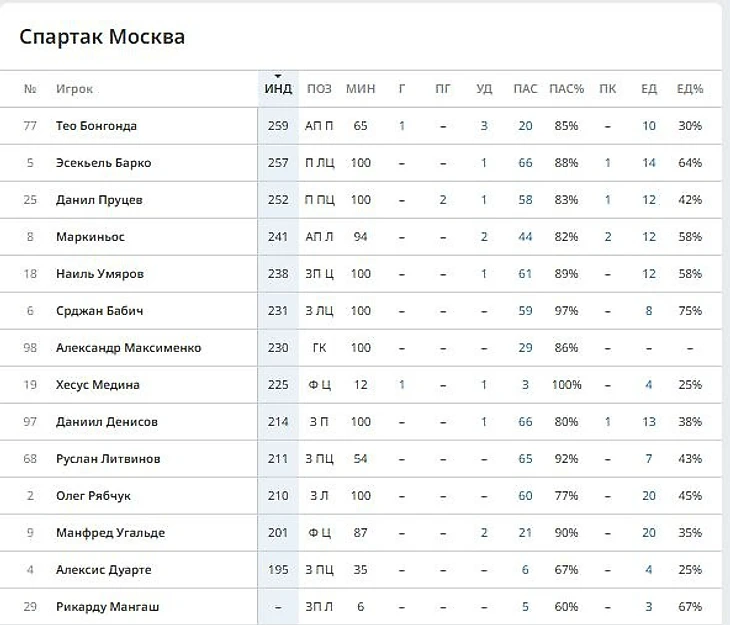Image resolution: width=730 pixels, height=625 pixels.
Task: Open player Данил Пруцев
Action: click(99, 200)
